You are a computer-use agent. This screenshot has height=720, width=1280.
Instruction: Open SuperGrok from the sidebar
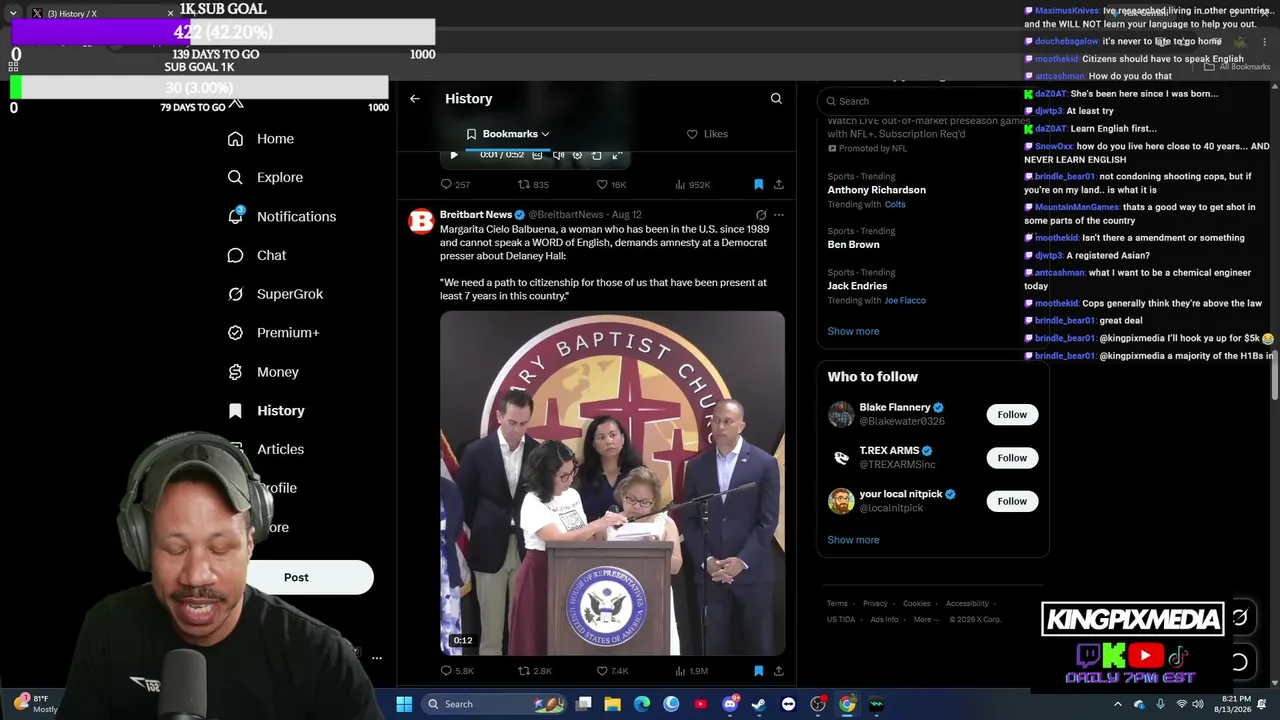tap(275, 294)
